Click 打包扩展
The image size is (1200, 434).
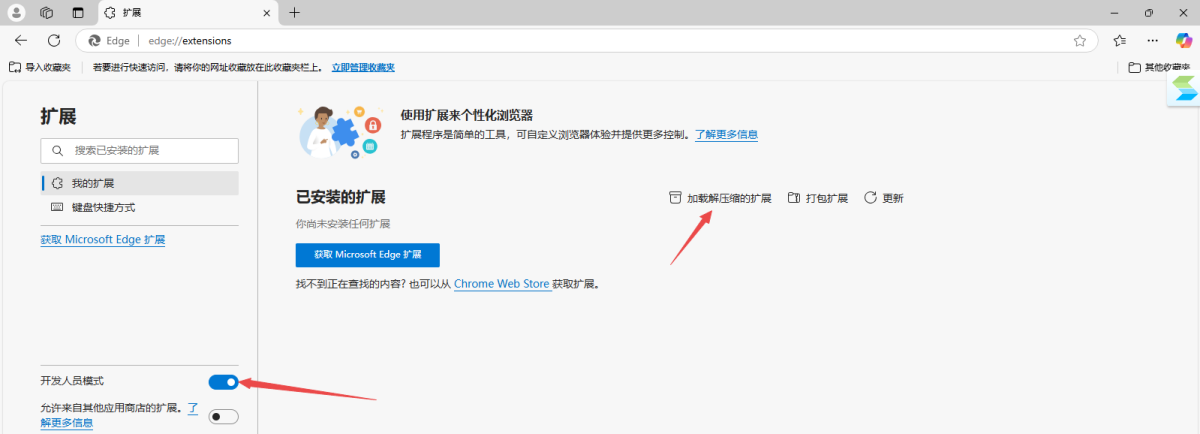coord(818,198)
